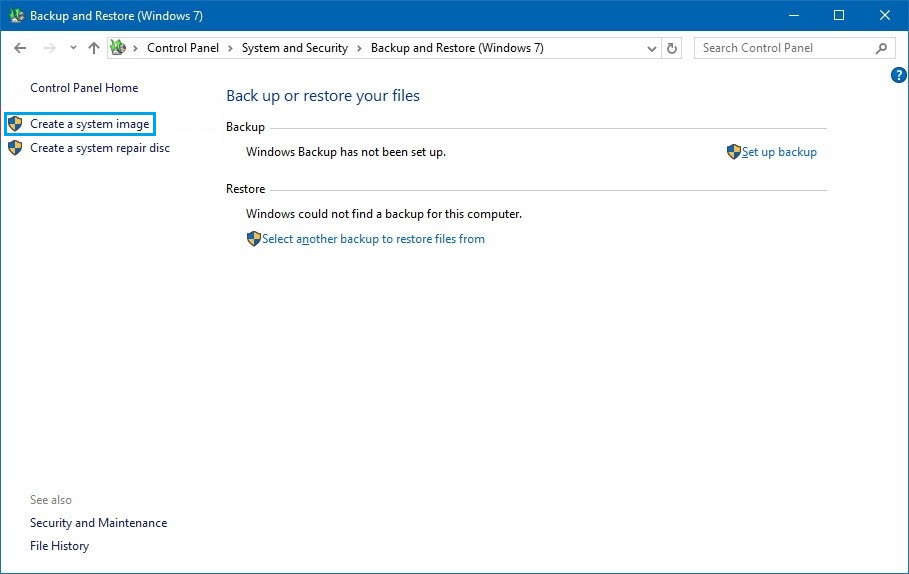The height and width of the screenshot is (574, 909).
Task: Expand the chevron after System and Security
Action: [359, 48]
